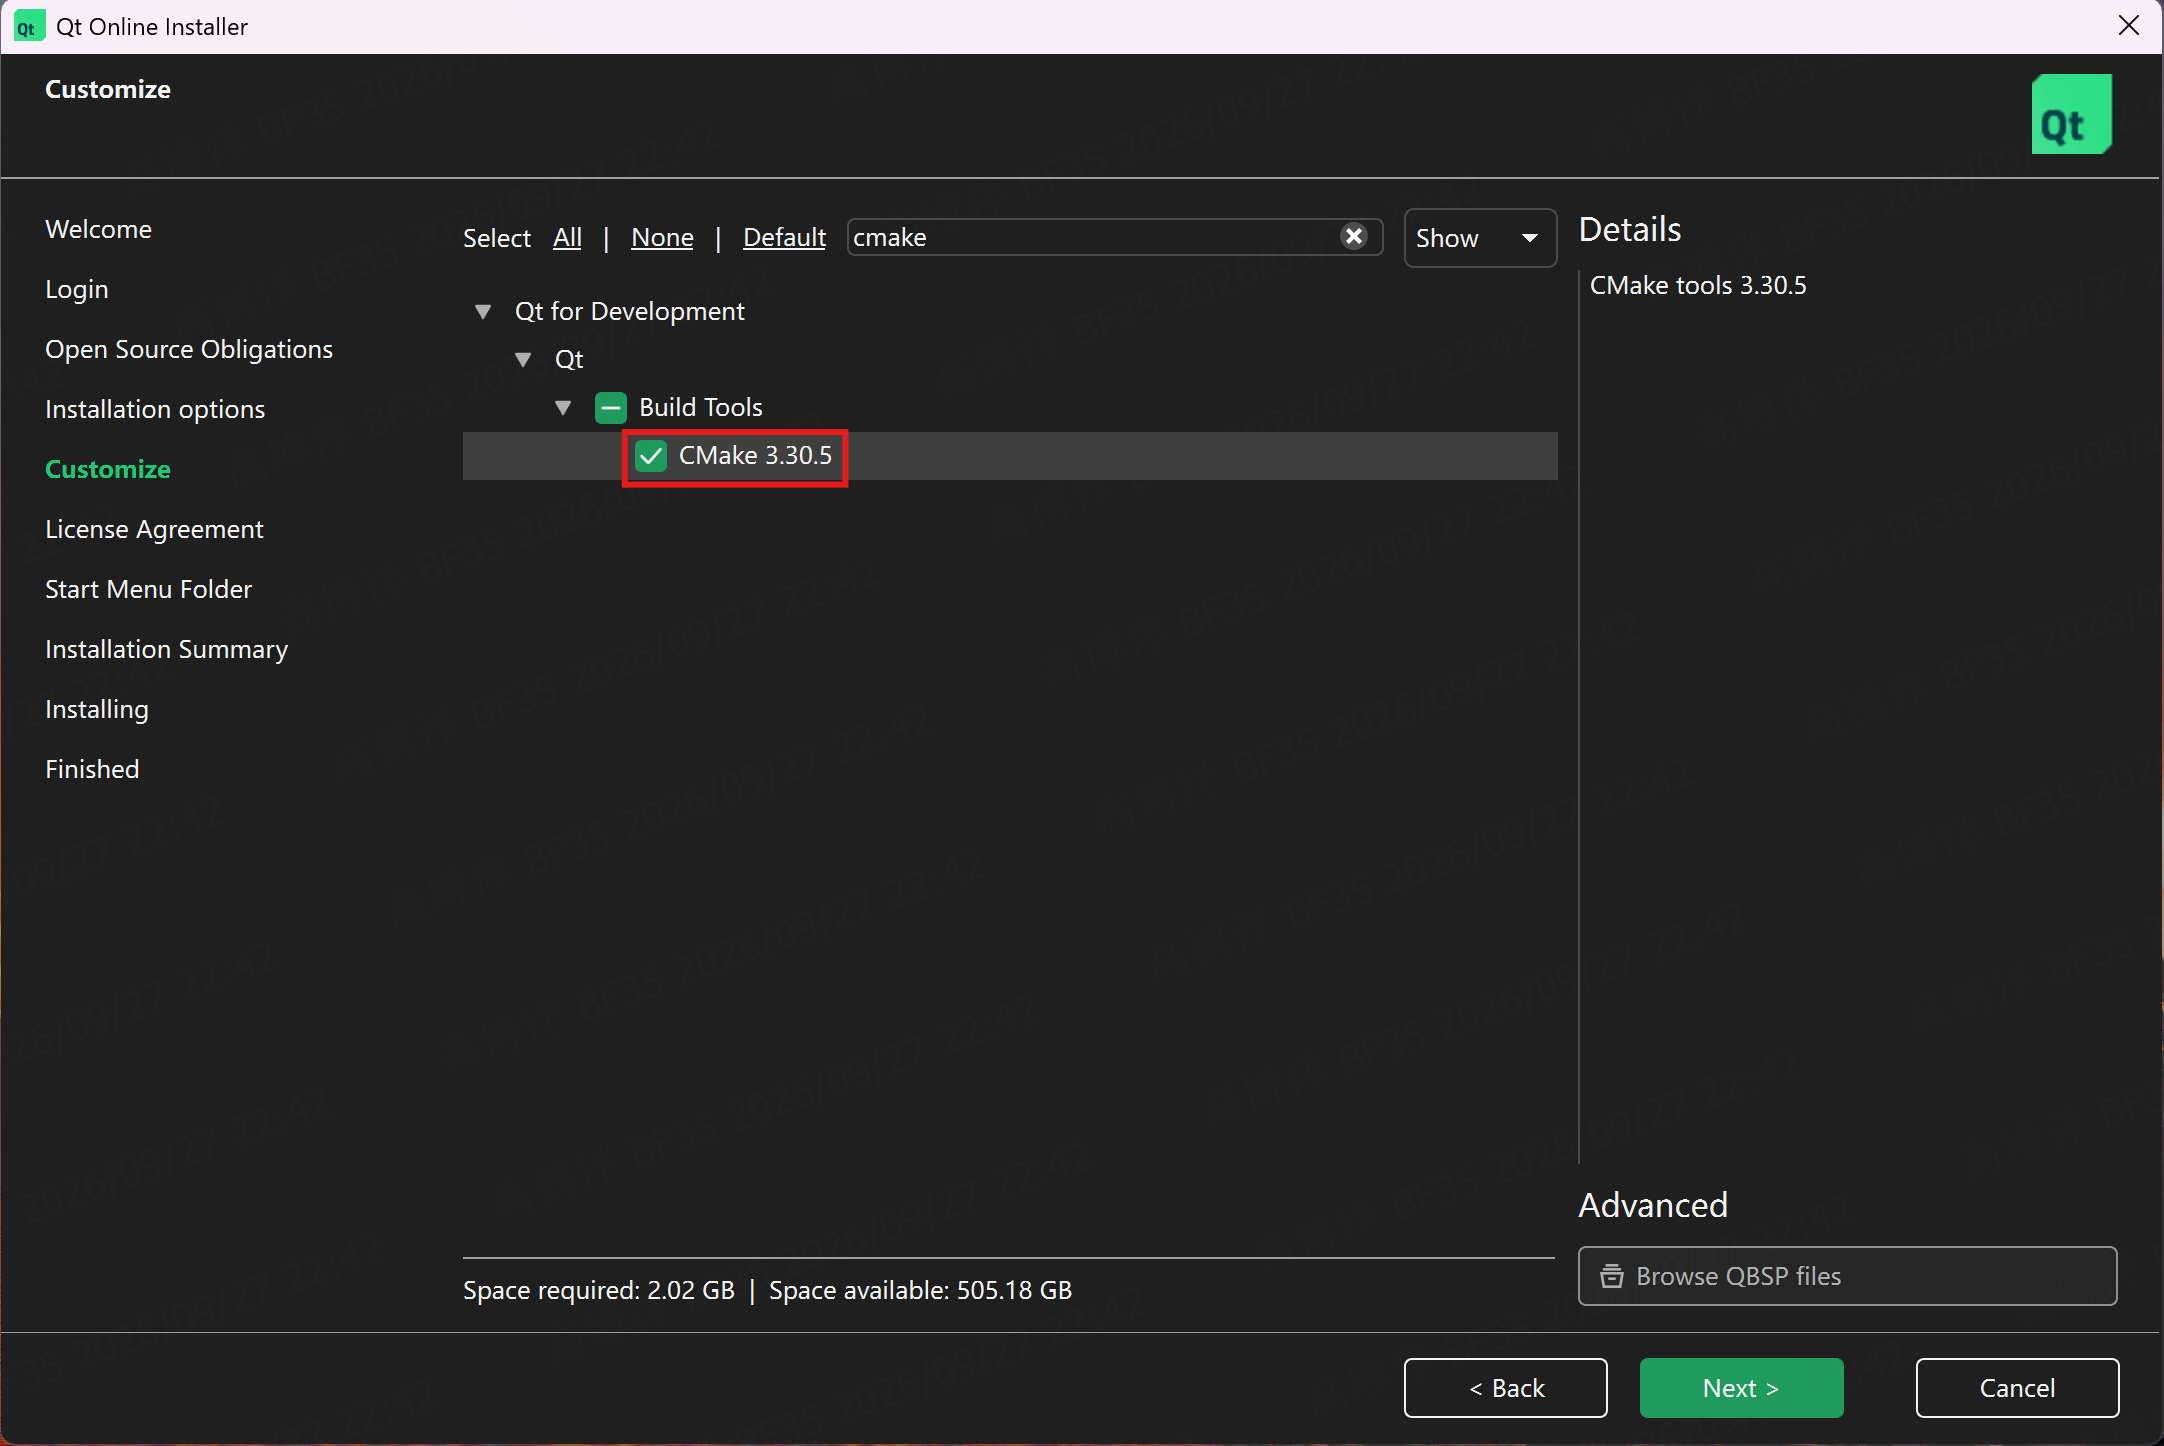Cancel the installation

[x=2017, y=1388]
